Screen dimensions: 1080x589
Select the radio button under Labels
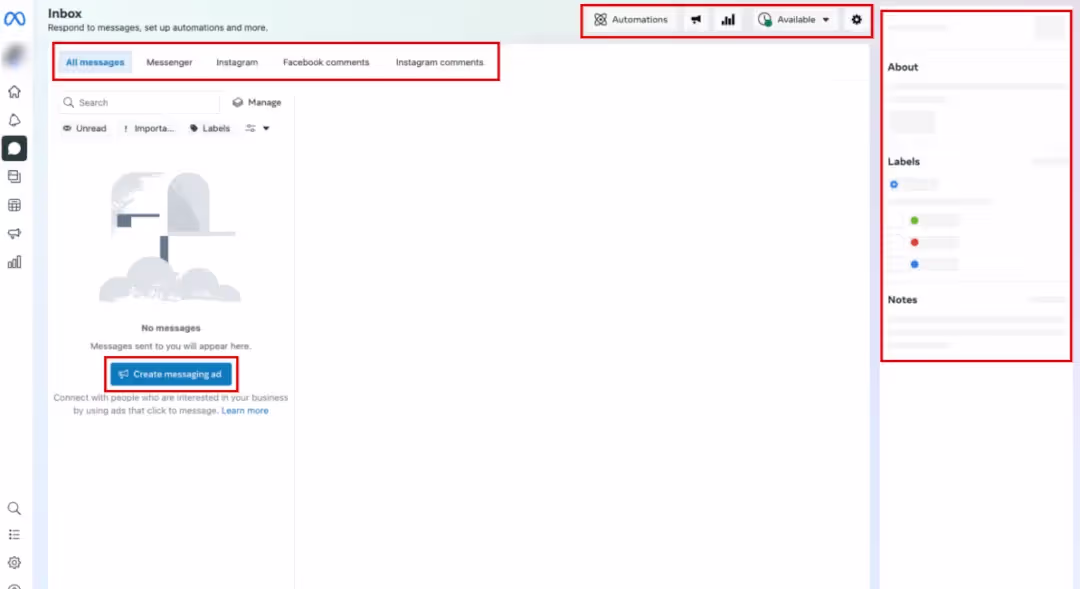coord(894,185)
